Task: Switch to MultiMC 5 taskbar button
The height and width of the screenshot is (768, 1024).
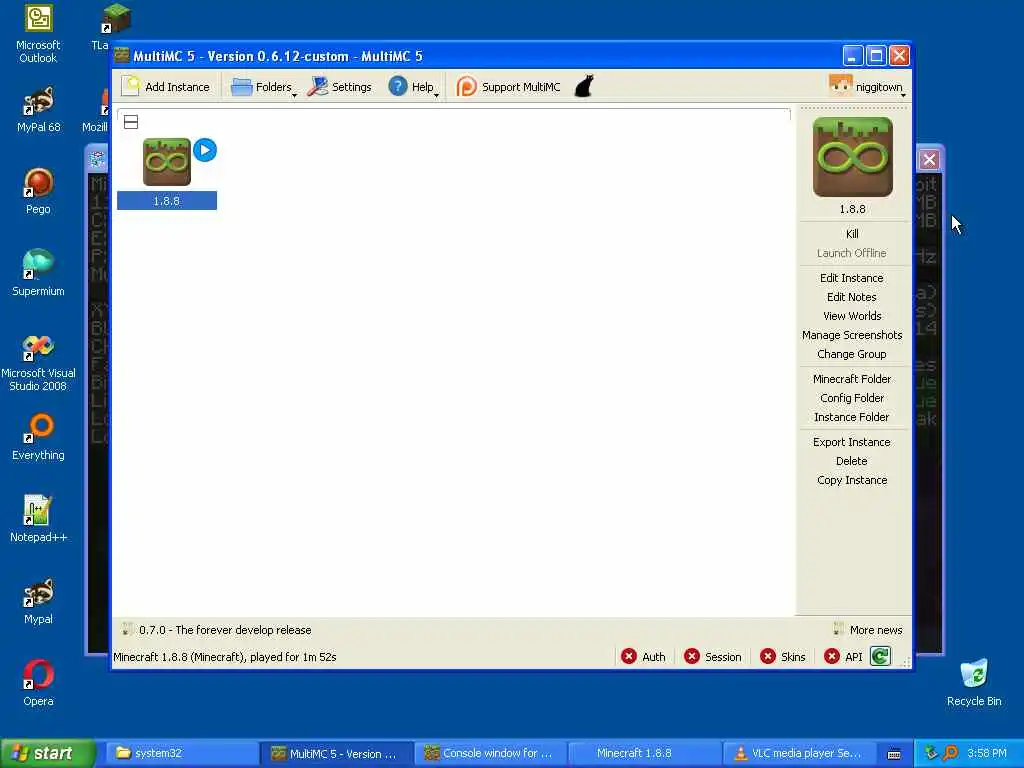Action: tap(336, 753)
